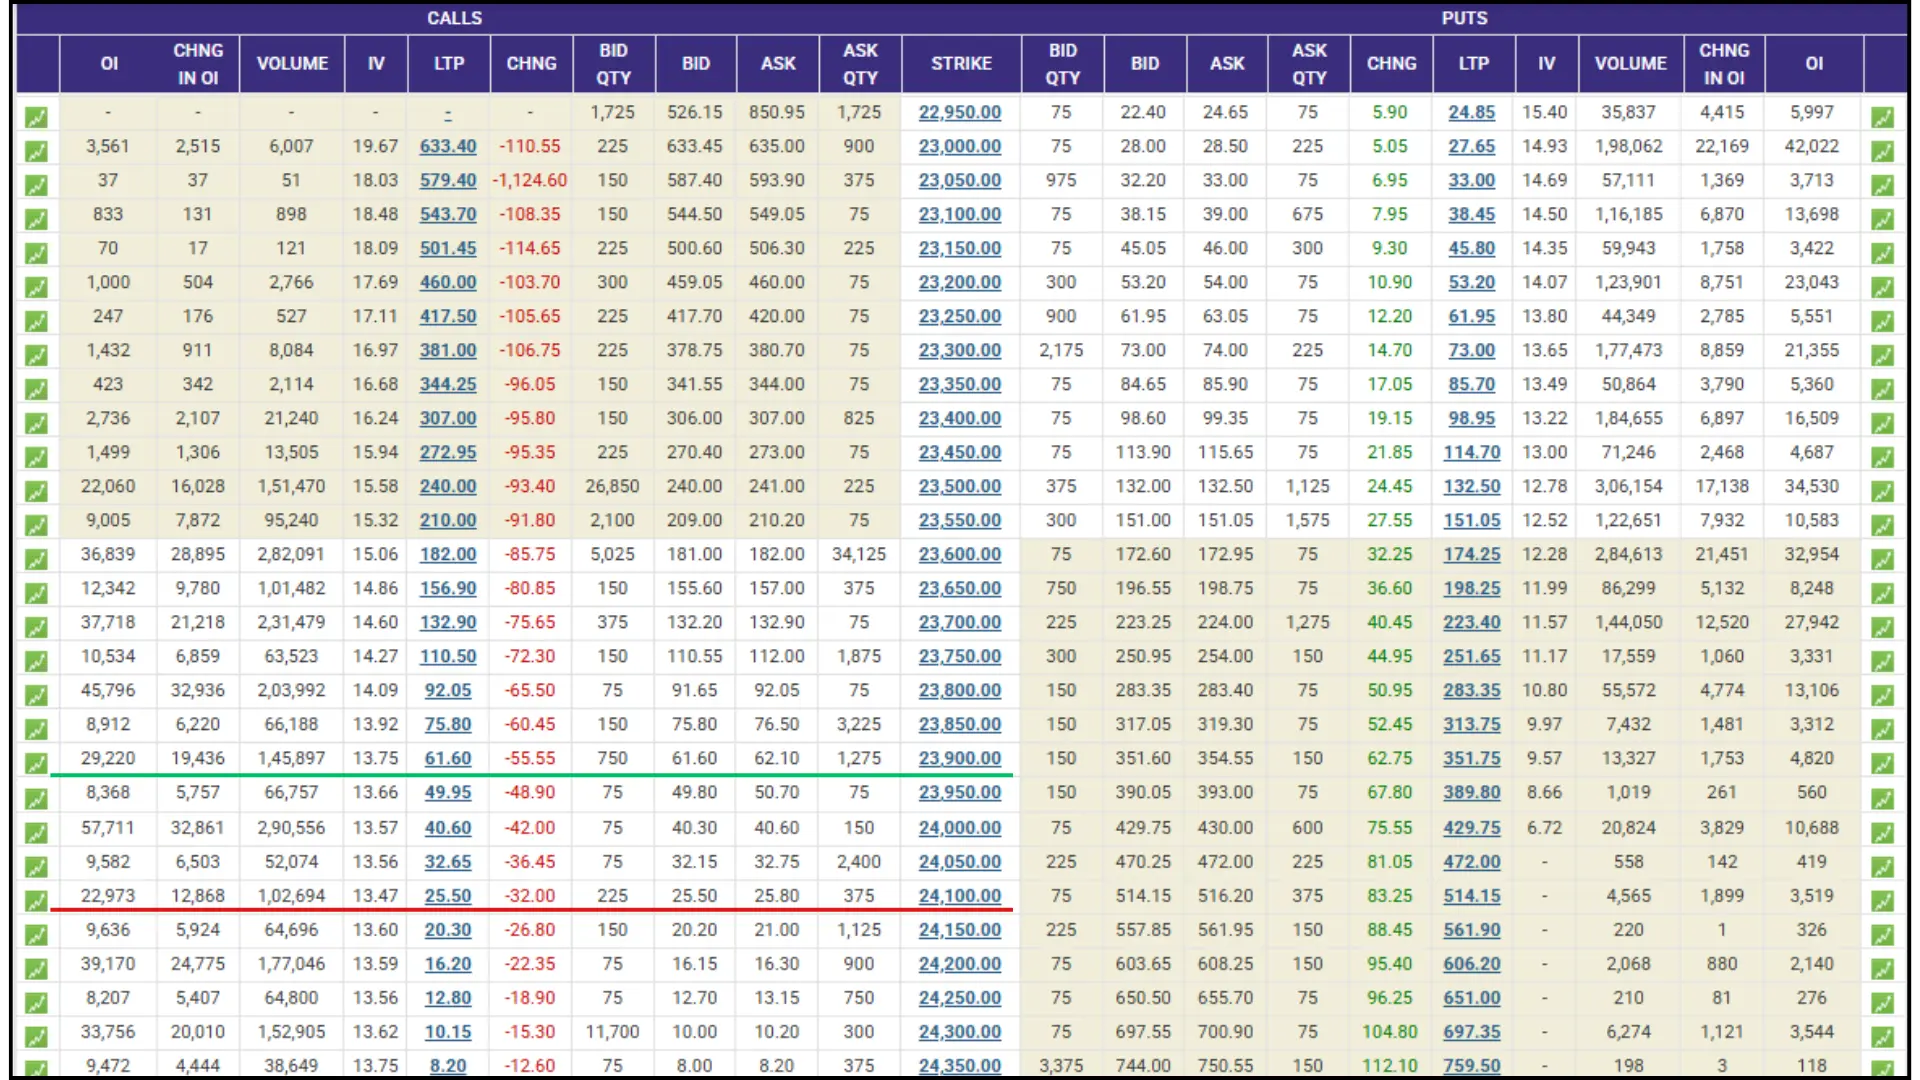Open the calls chart icon for strike 23,700.00
Screen dimensions: 1920x1080
pyautogui.click(x=36, y=627)
